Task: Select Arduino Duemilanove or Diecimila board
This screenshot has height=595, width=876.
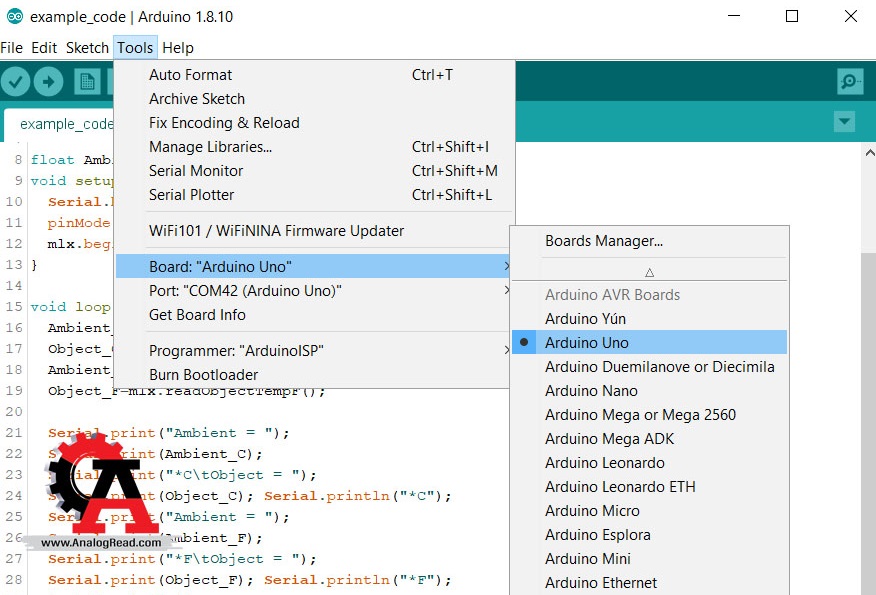Action: point(649,366)
